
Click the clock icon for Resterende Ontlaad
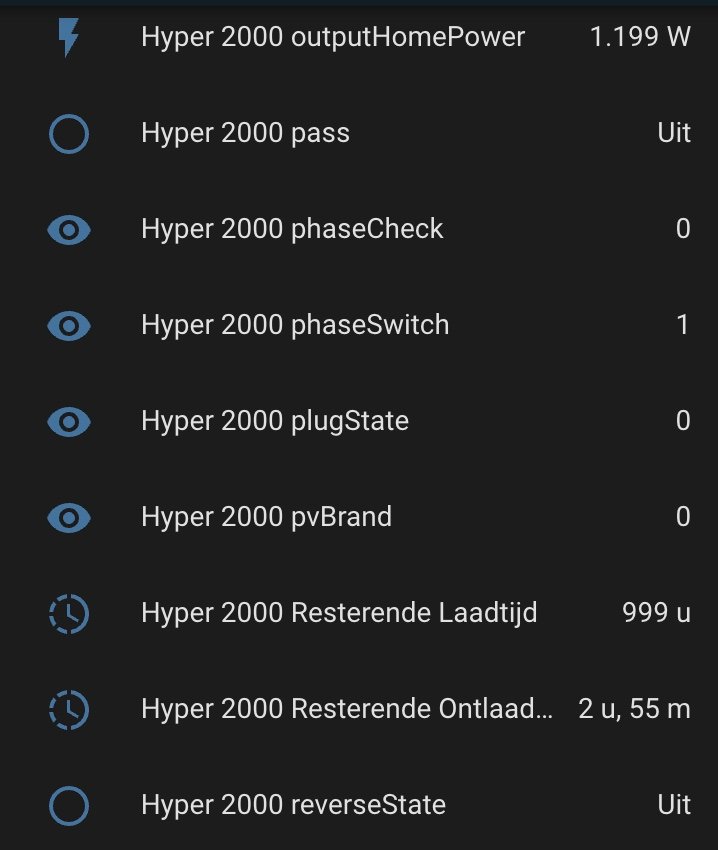[x=69, y=710]
